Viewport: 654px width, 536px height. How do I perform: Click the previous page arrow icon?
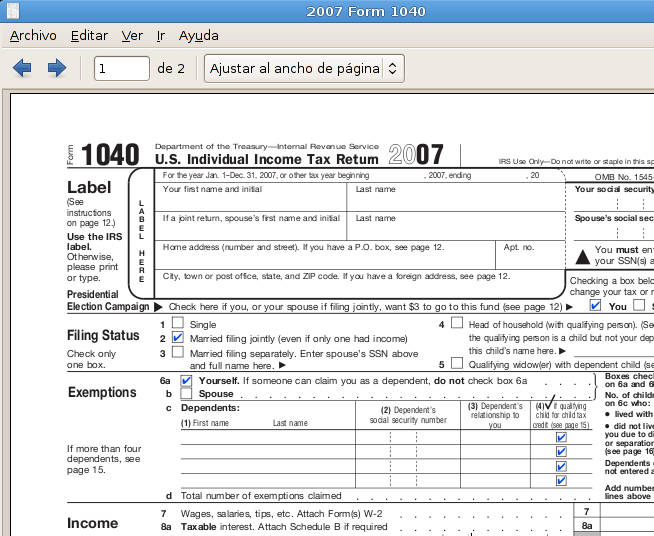(22, 69)
